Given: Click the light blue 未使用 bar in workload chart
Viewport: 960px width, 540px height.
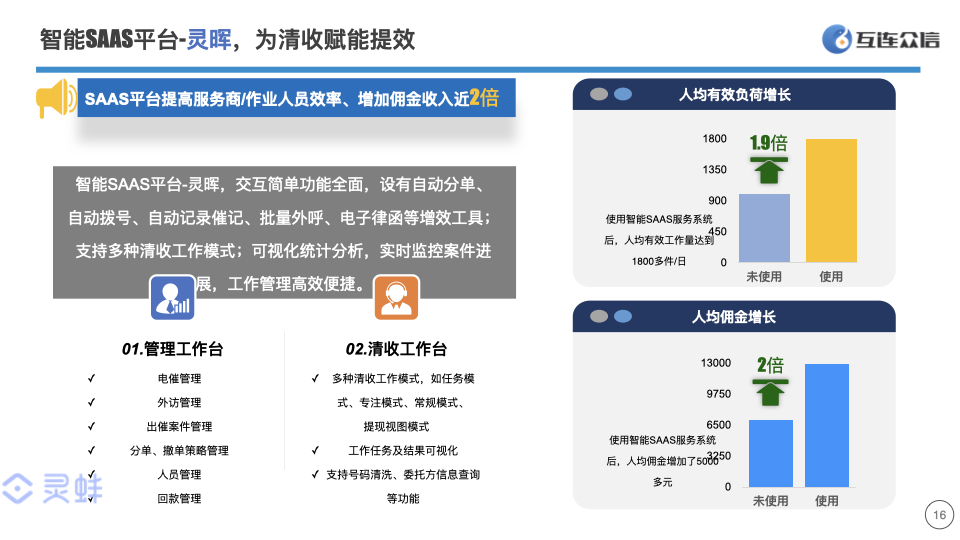Looking at the screenshot, I should pos(764,228).
